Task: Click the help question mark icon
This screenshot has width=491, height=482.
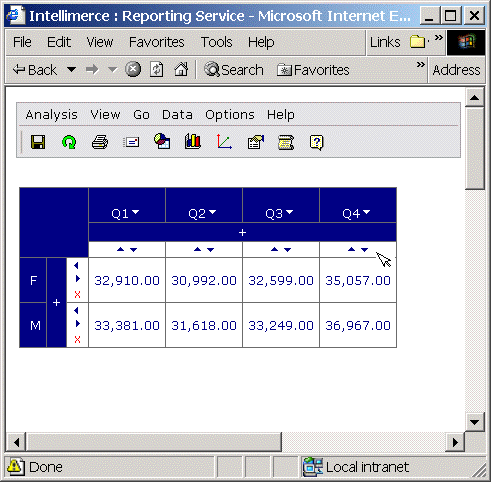Action: 316,143
